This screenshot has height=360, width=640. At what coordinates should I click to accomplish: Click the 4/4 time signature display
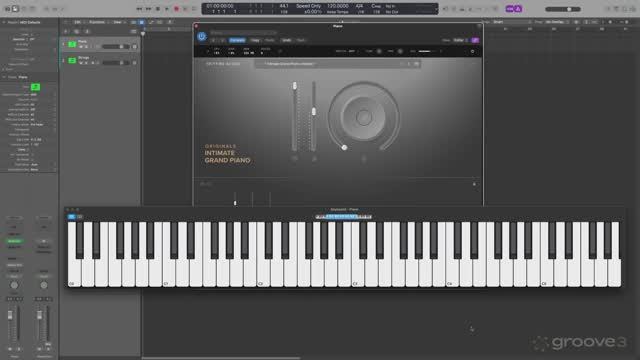pos(360,6)
